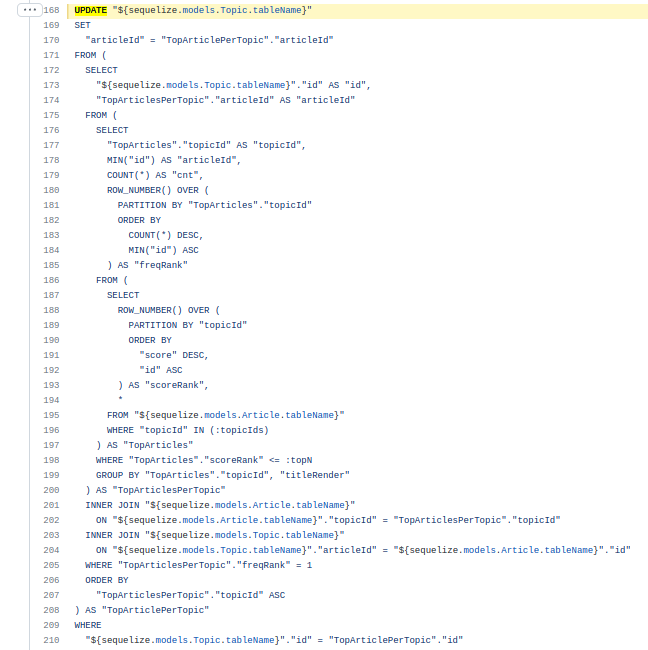The height and width of the screenshot is (650, 648).
Task: Click ':topN' on line 198
Action: tap(299, 460)
